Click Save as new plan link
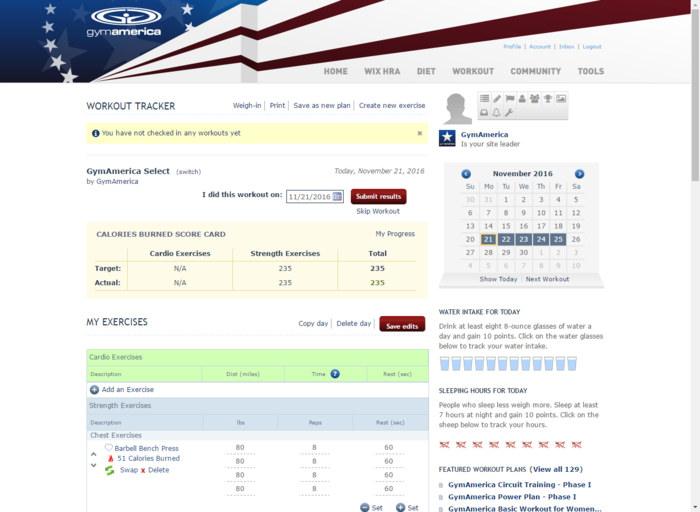Screen dimensions: 700x512 [322, 105]
